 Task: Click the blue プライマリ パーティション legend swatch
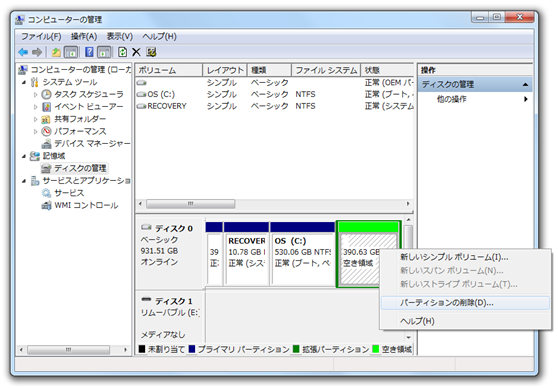pos(192,349)
